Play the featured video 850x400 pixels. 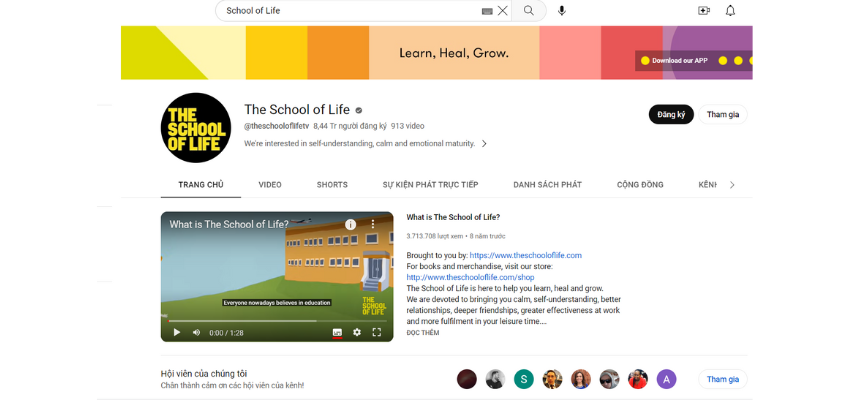pos(176,332)
